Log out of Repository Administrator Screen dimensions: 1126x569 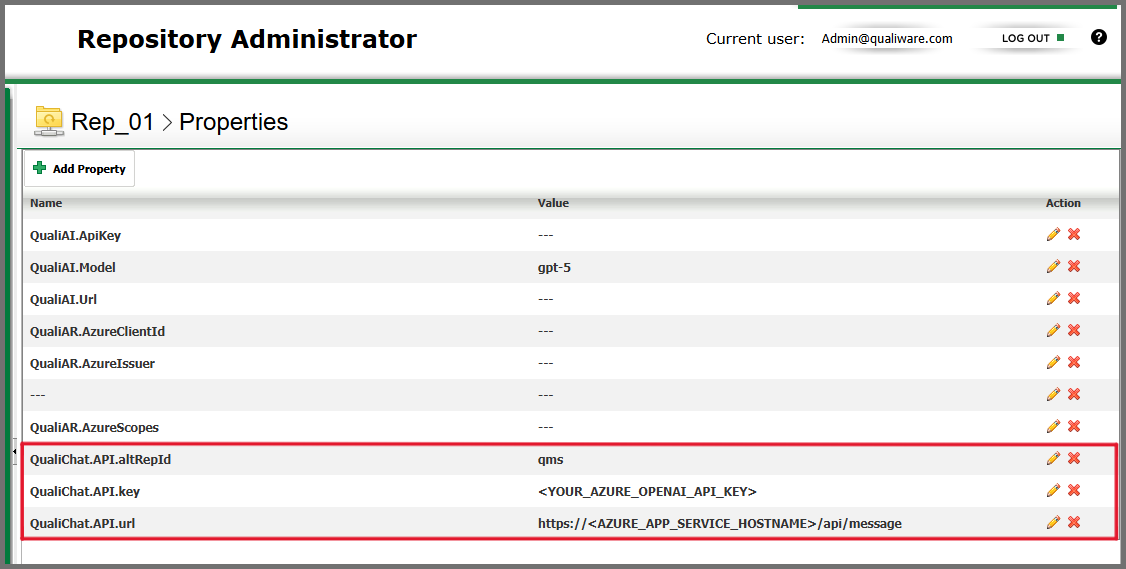click(x=1032, y=38)
